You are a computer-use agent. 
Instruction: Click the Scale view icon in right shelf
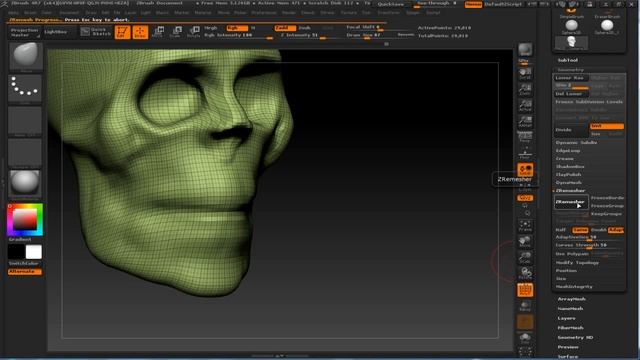click(525, 257)
